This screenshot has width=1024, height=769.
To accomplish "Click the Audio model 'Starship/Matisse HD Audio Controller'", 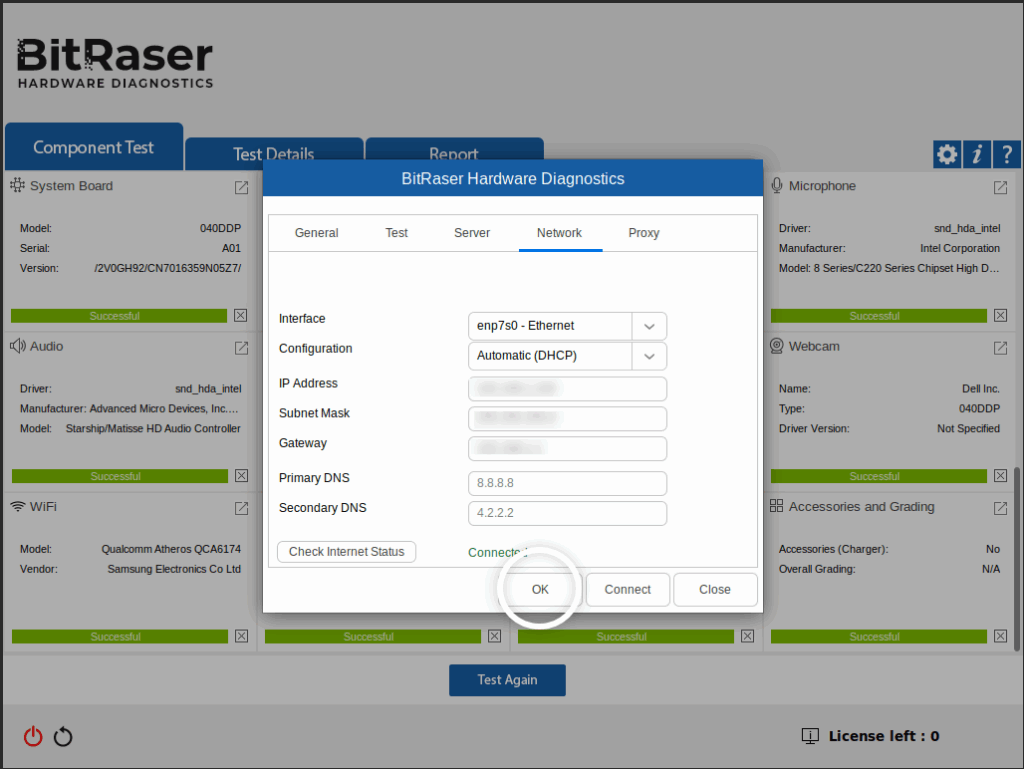I will pyautogui.click(x=153, y=428).
